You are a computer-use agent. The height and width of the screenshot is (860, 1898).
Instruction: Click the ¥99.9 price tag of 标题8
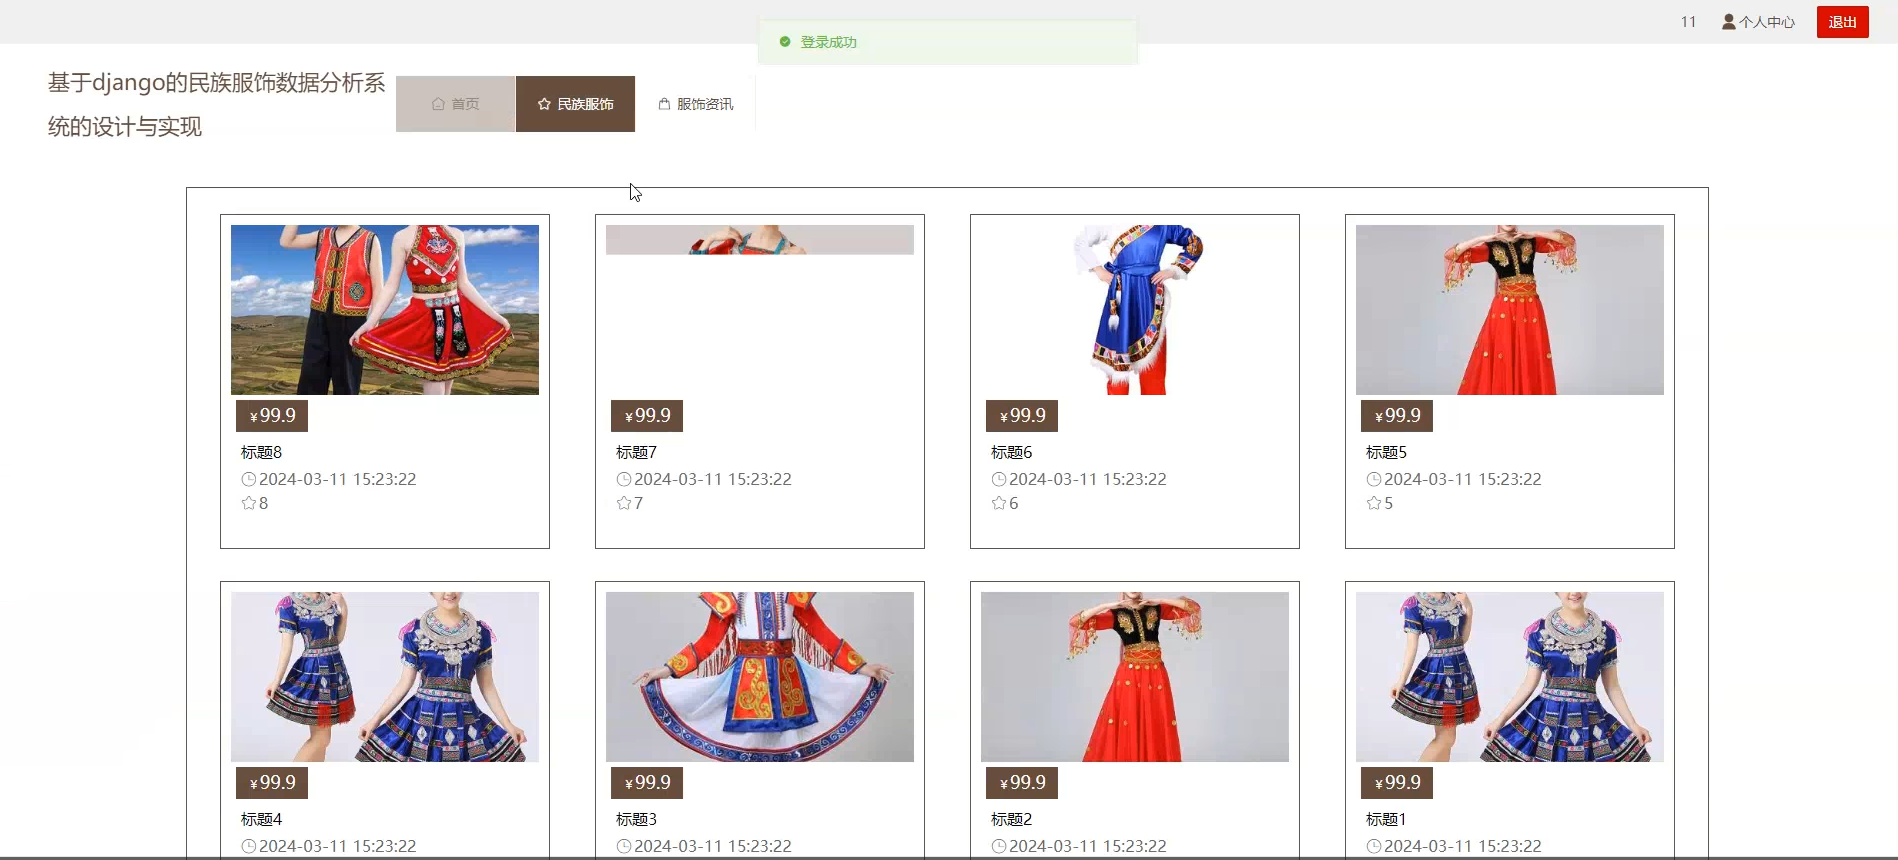coord(272,416)
